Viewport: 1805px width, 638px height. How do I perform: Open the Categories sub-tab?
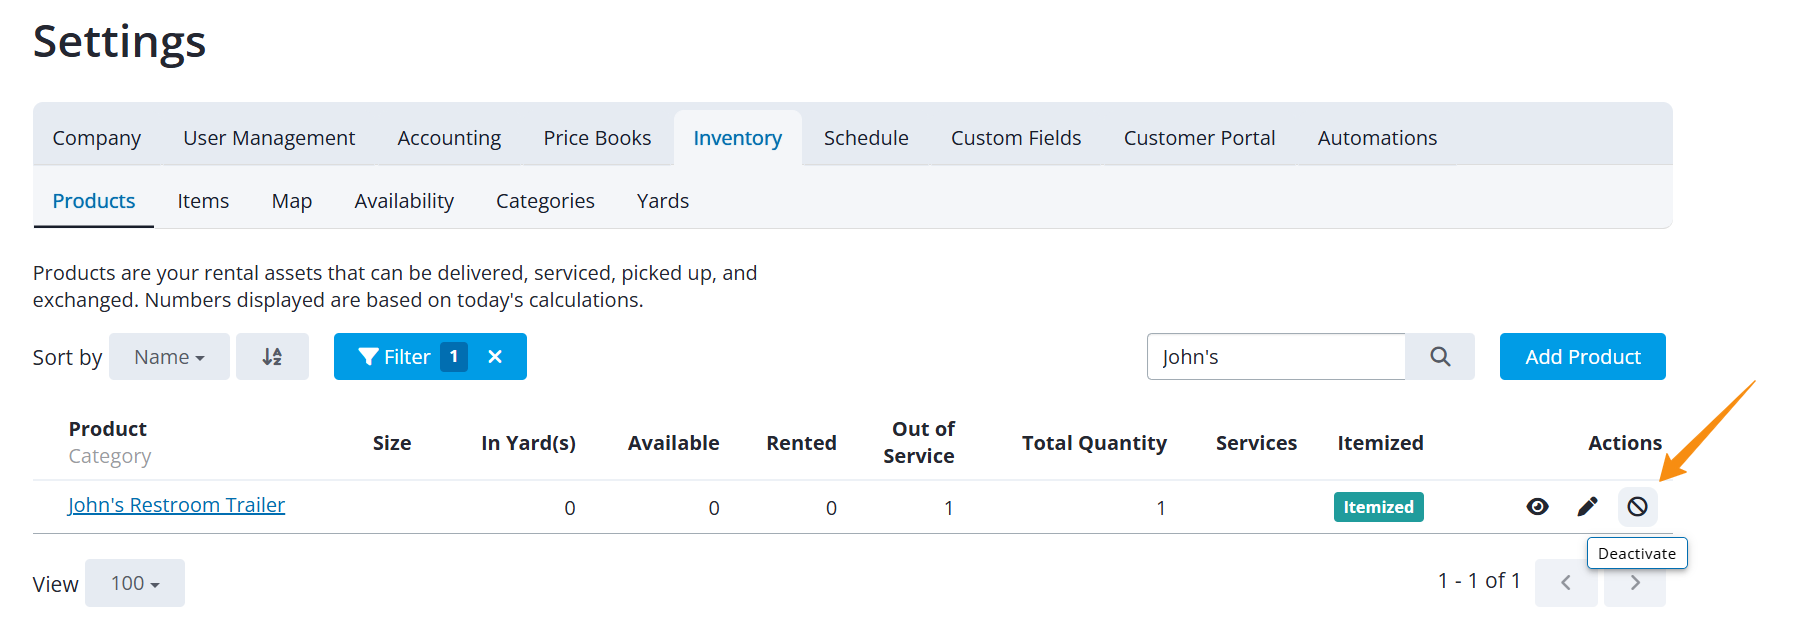click(x=545, y=201)
